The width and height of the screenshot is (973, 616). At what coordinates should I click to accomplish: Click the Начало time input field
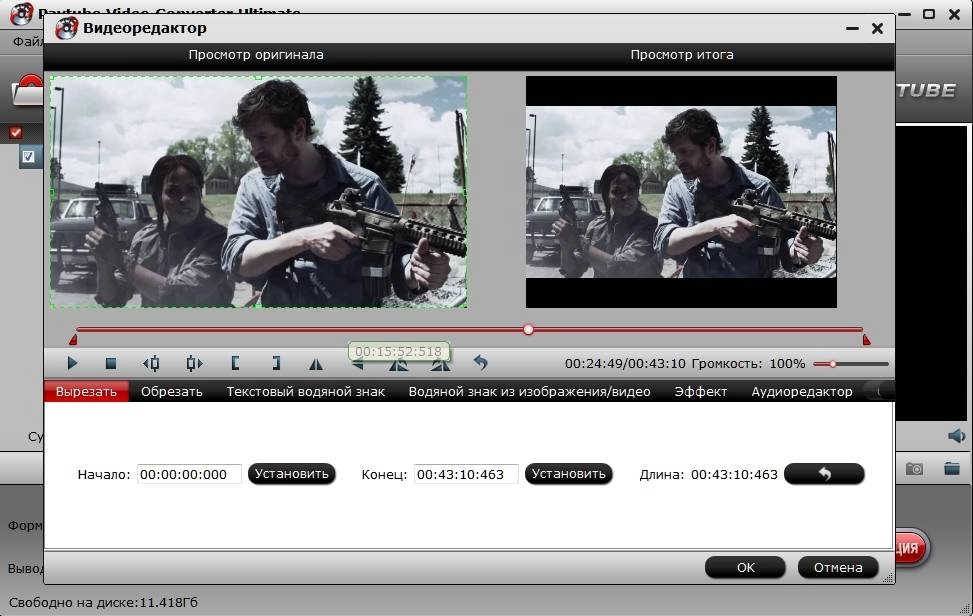click(189, 475)
